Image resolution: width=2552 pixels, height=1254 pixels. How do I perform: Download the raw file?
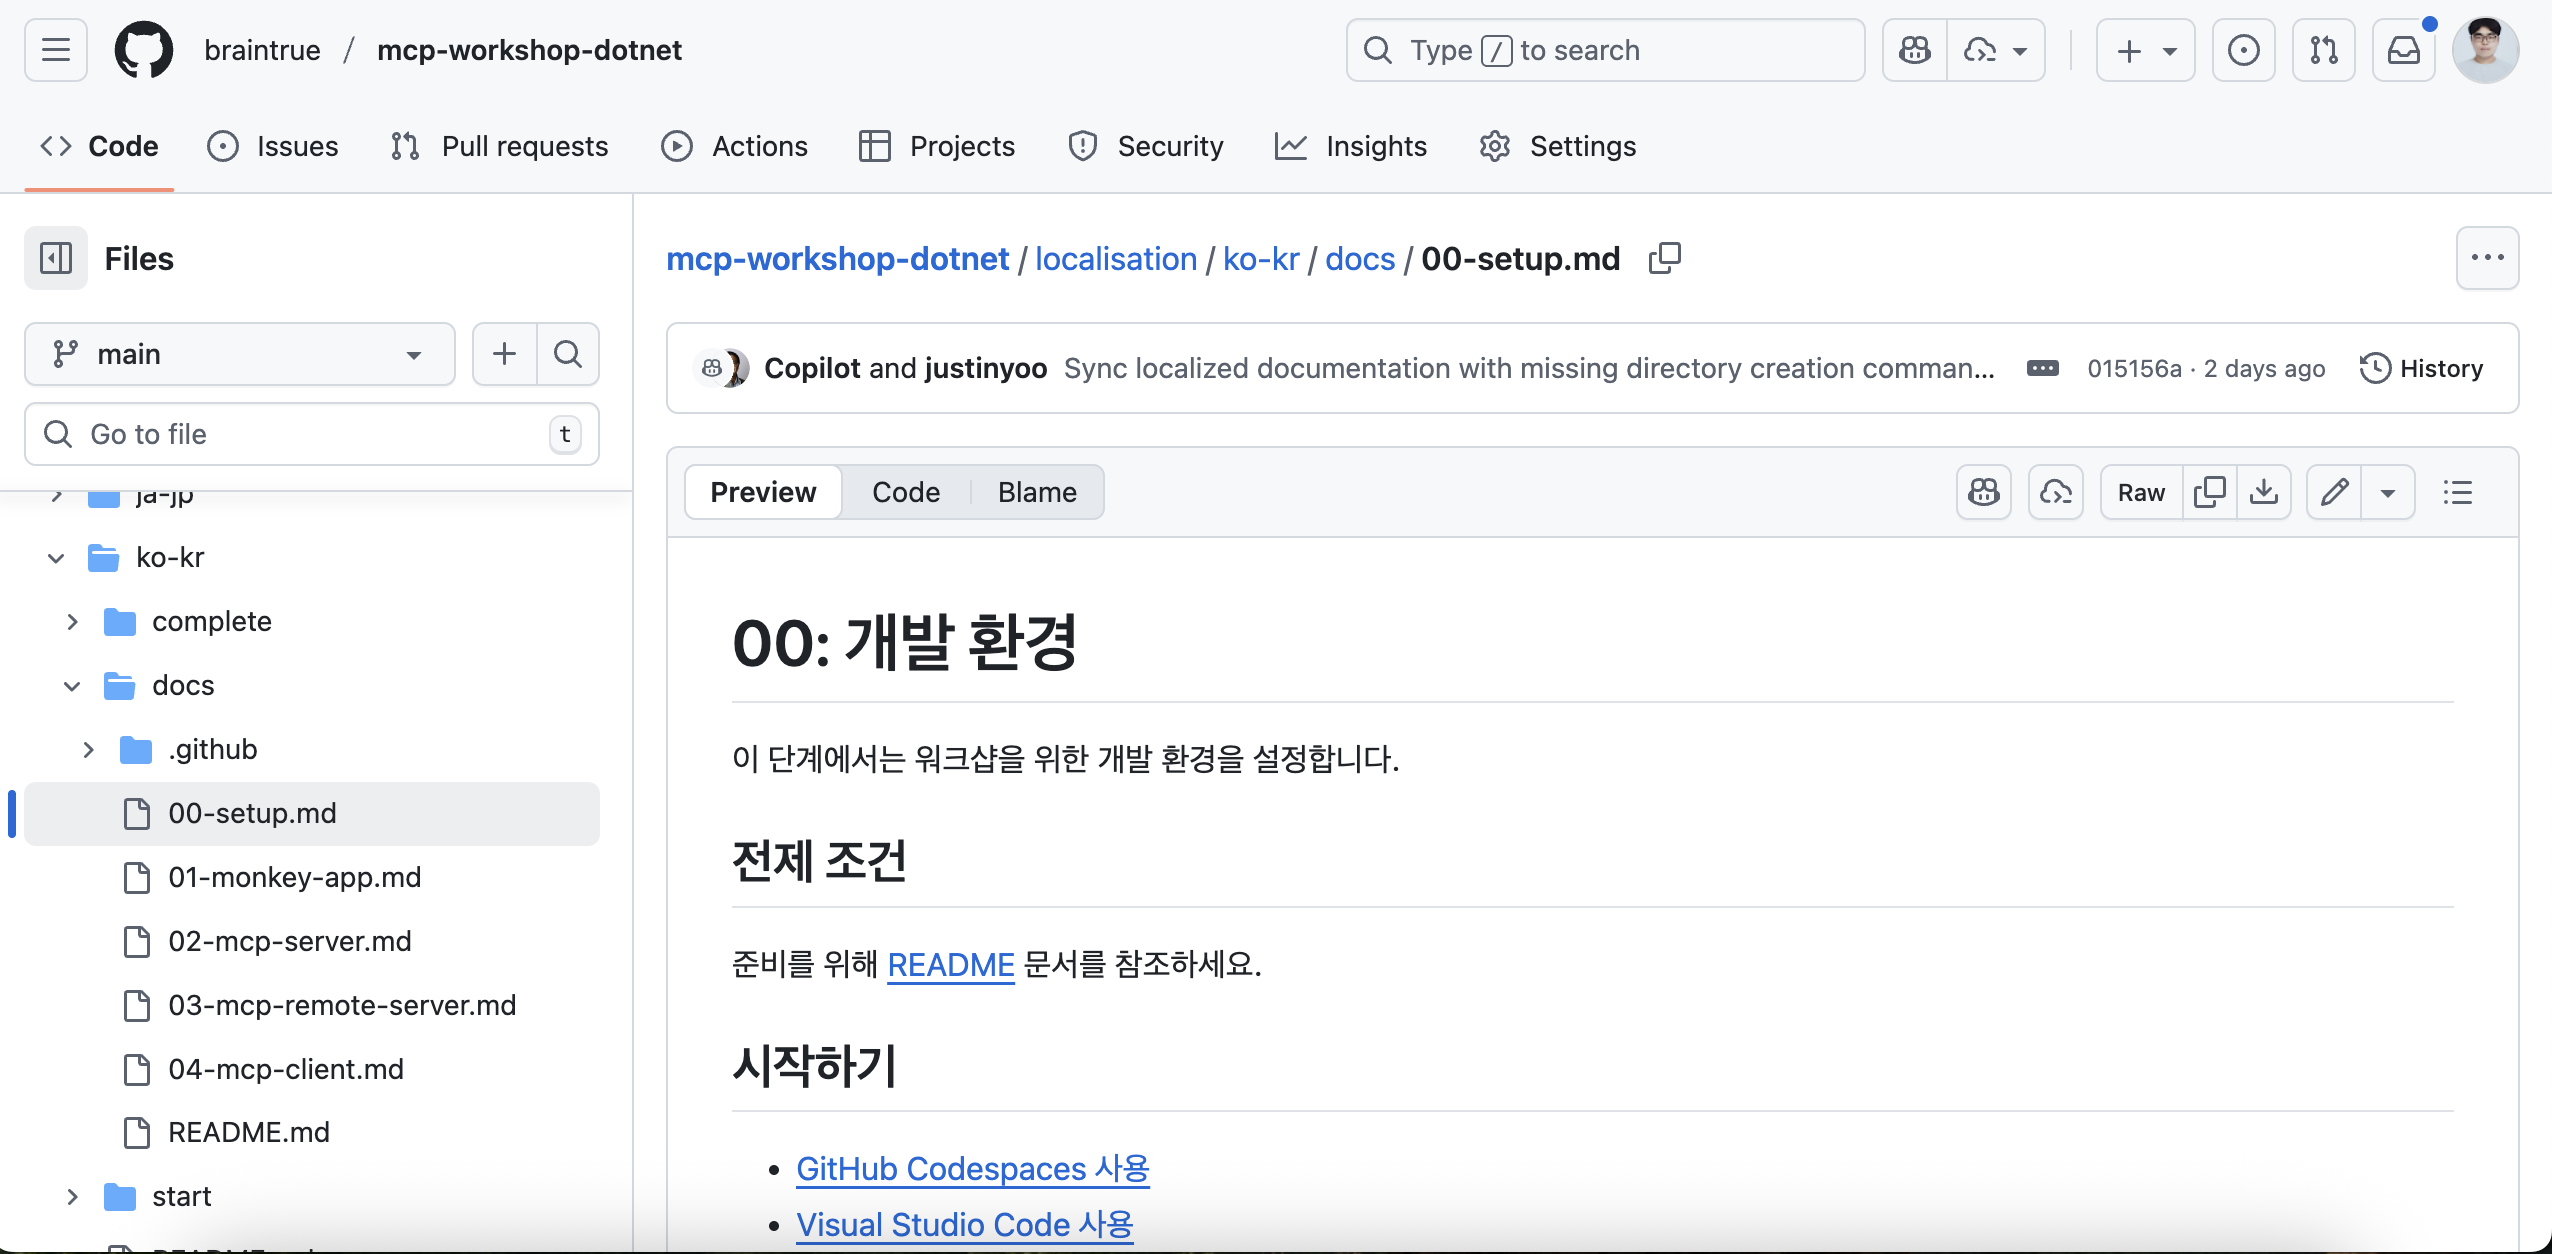click(x=2264, y=492)
